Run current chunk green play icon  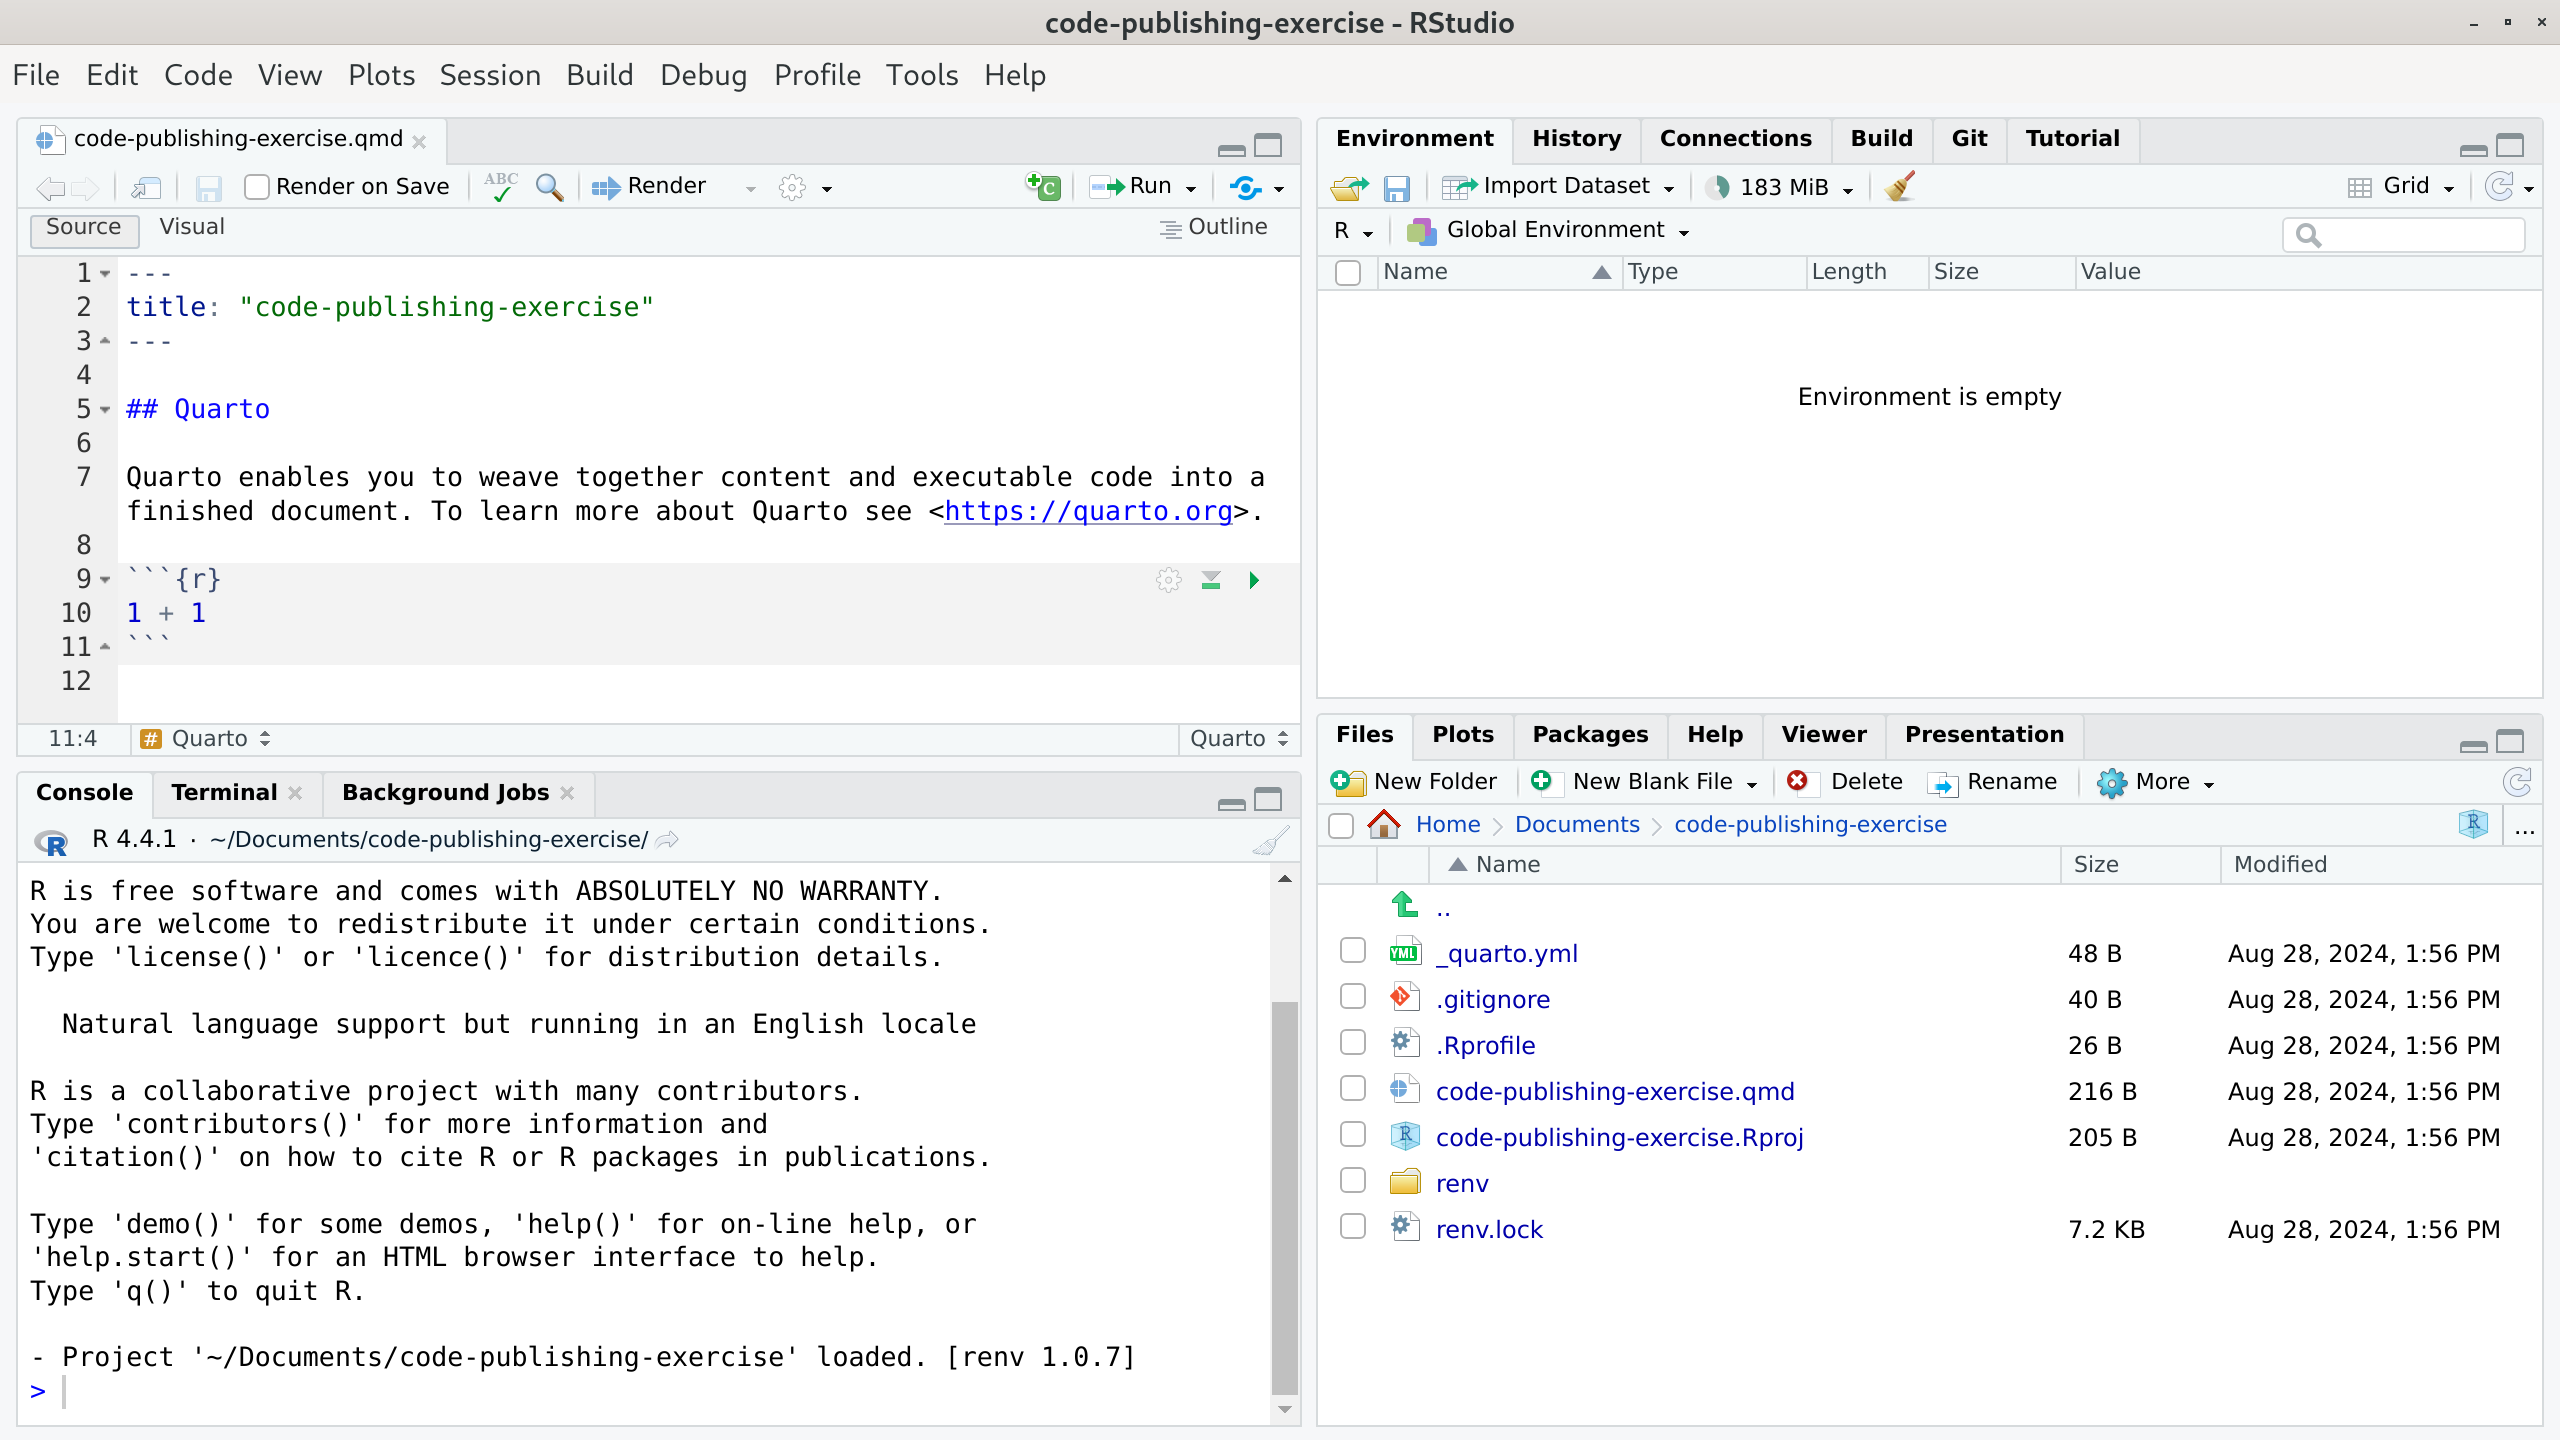(1254, 580)
